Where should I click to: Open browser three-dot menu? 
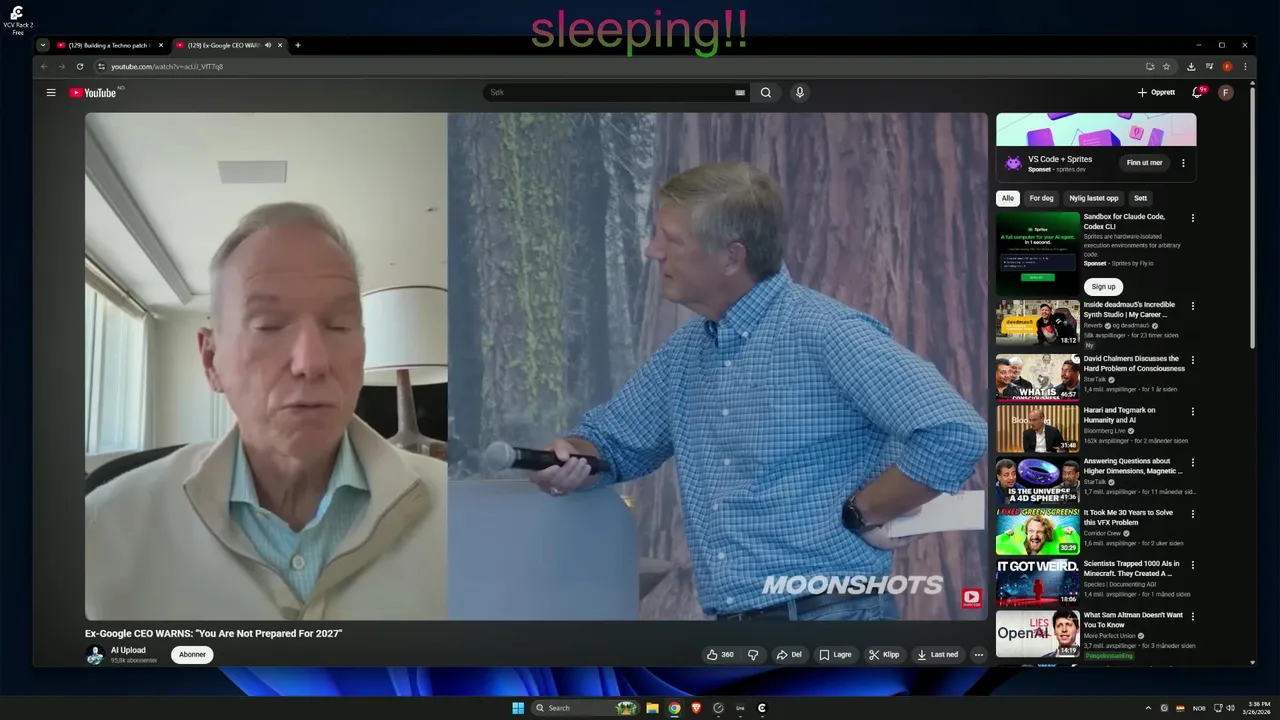point(1245,66)
